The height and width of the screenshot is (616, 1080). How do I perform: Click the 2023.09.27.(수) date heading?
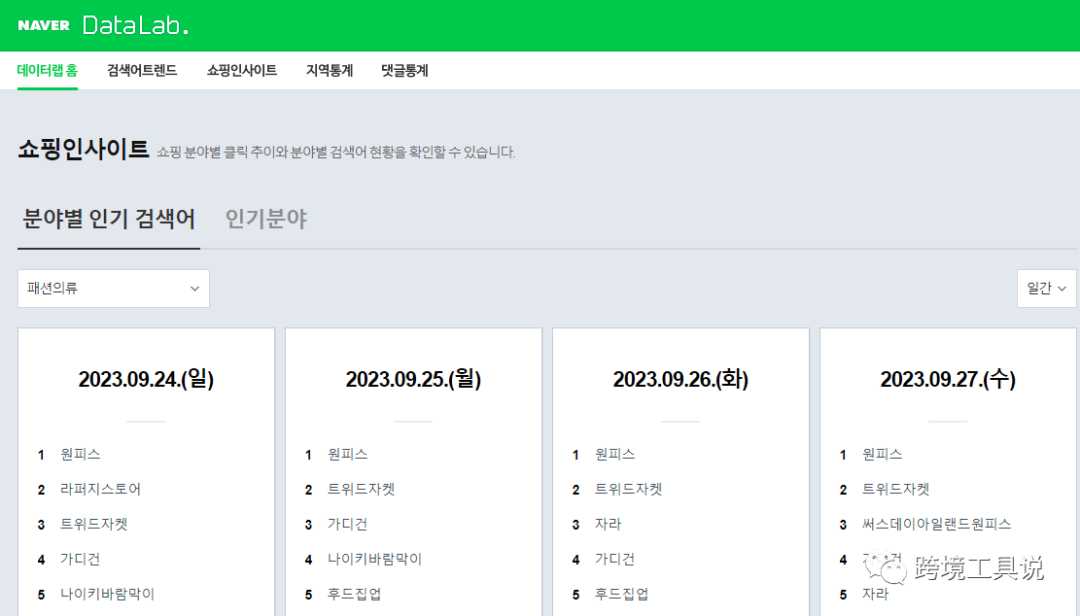pyautogui.click(x=948, y=379)
